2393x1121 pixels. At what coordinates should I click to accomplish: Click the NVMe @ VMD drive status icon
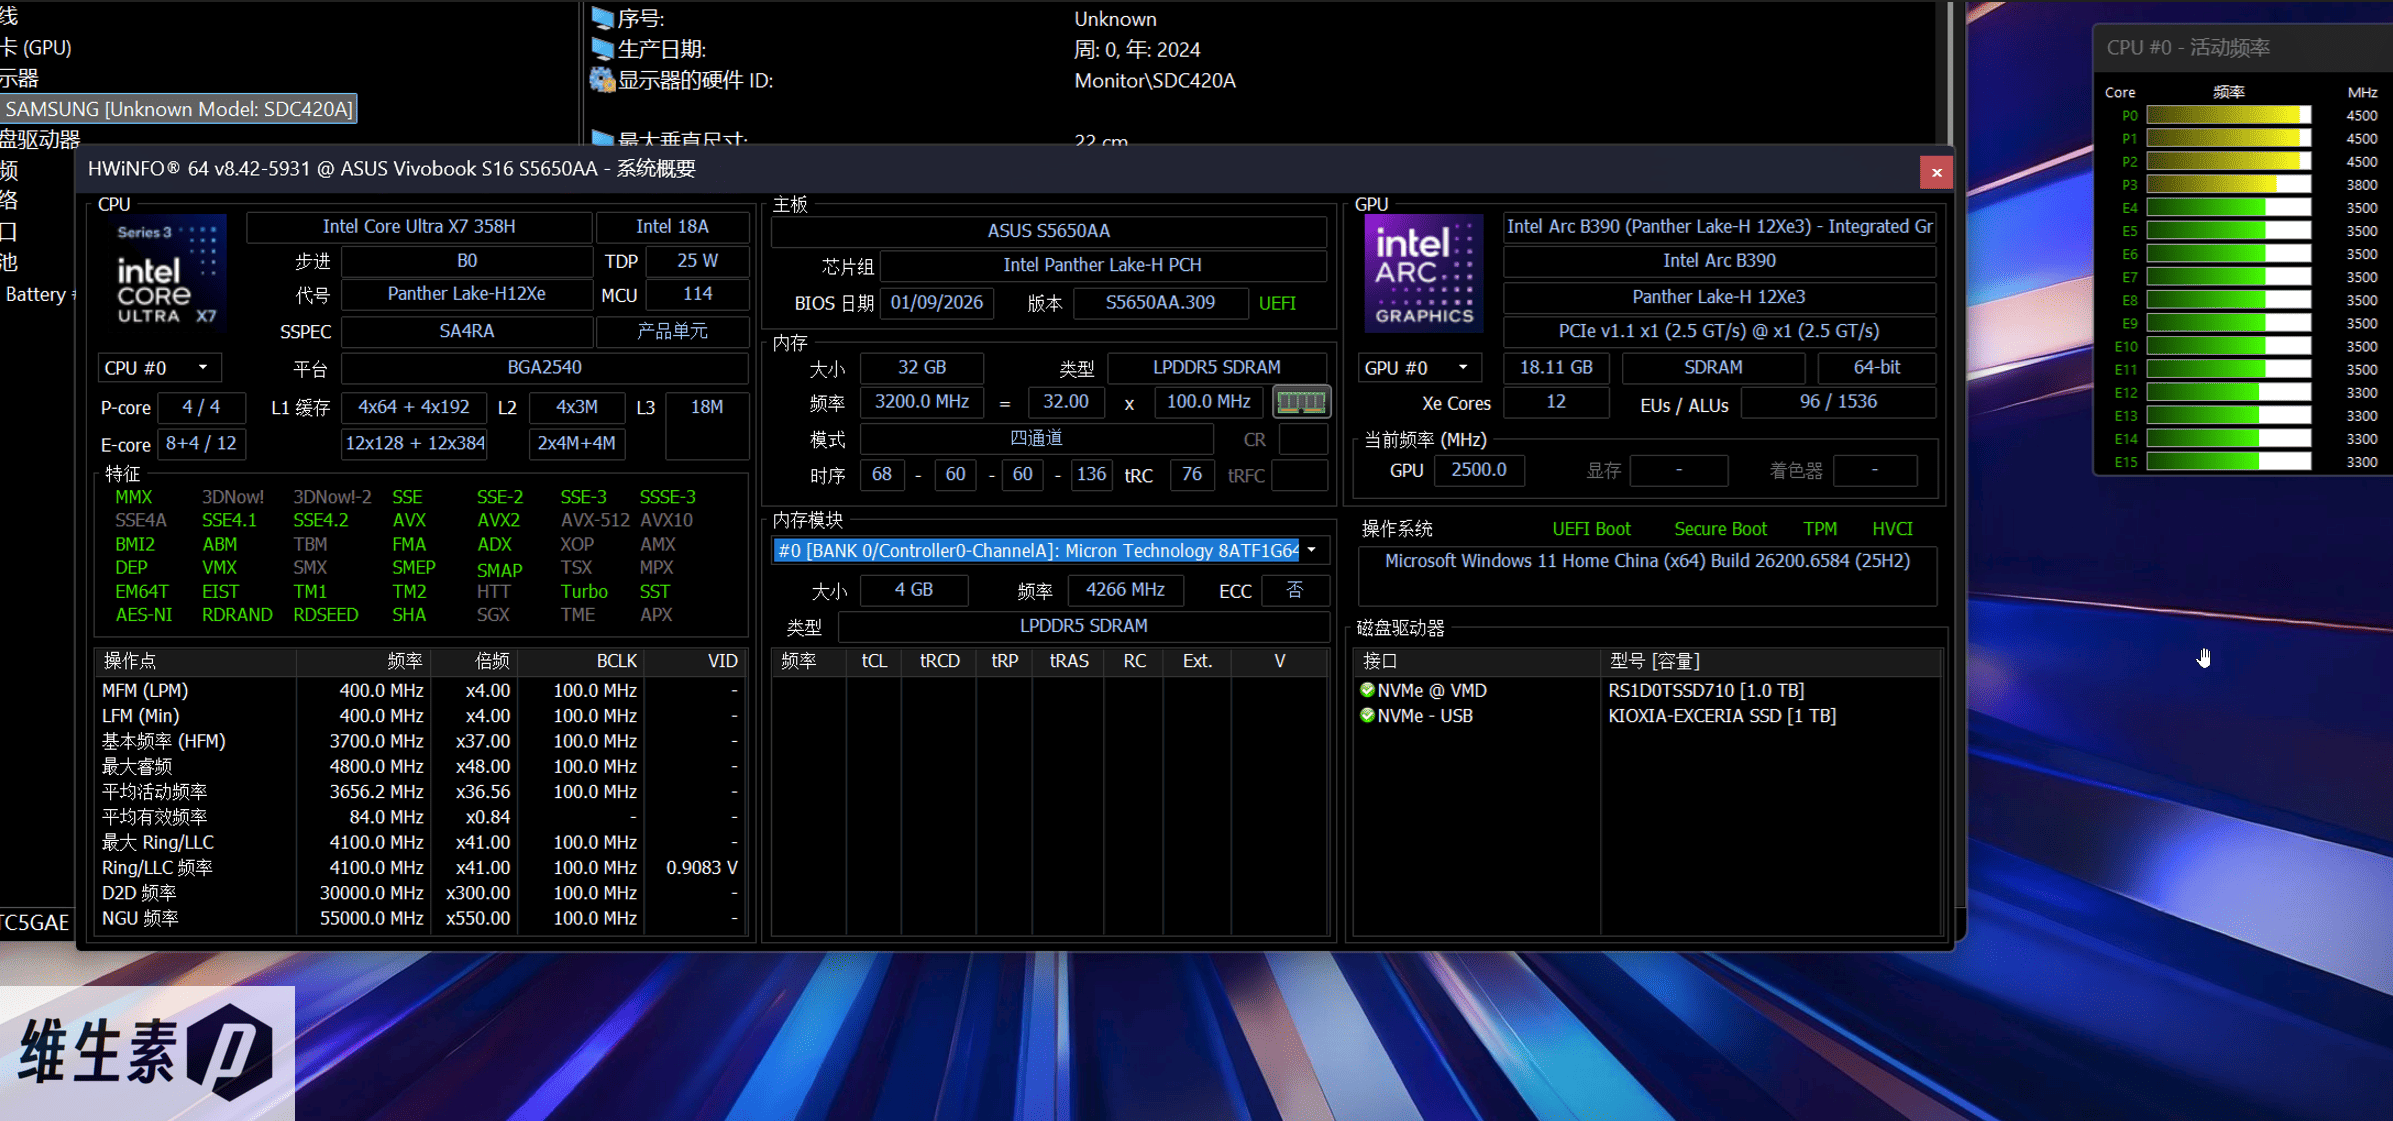[1367, 690]
